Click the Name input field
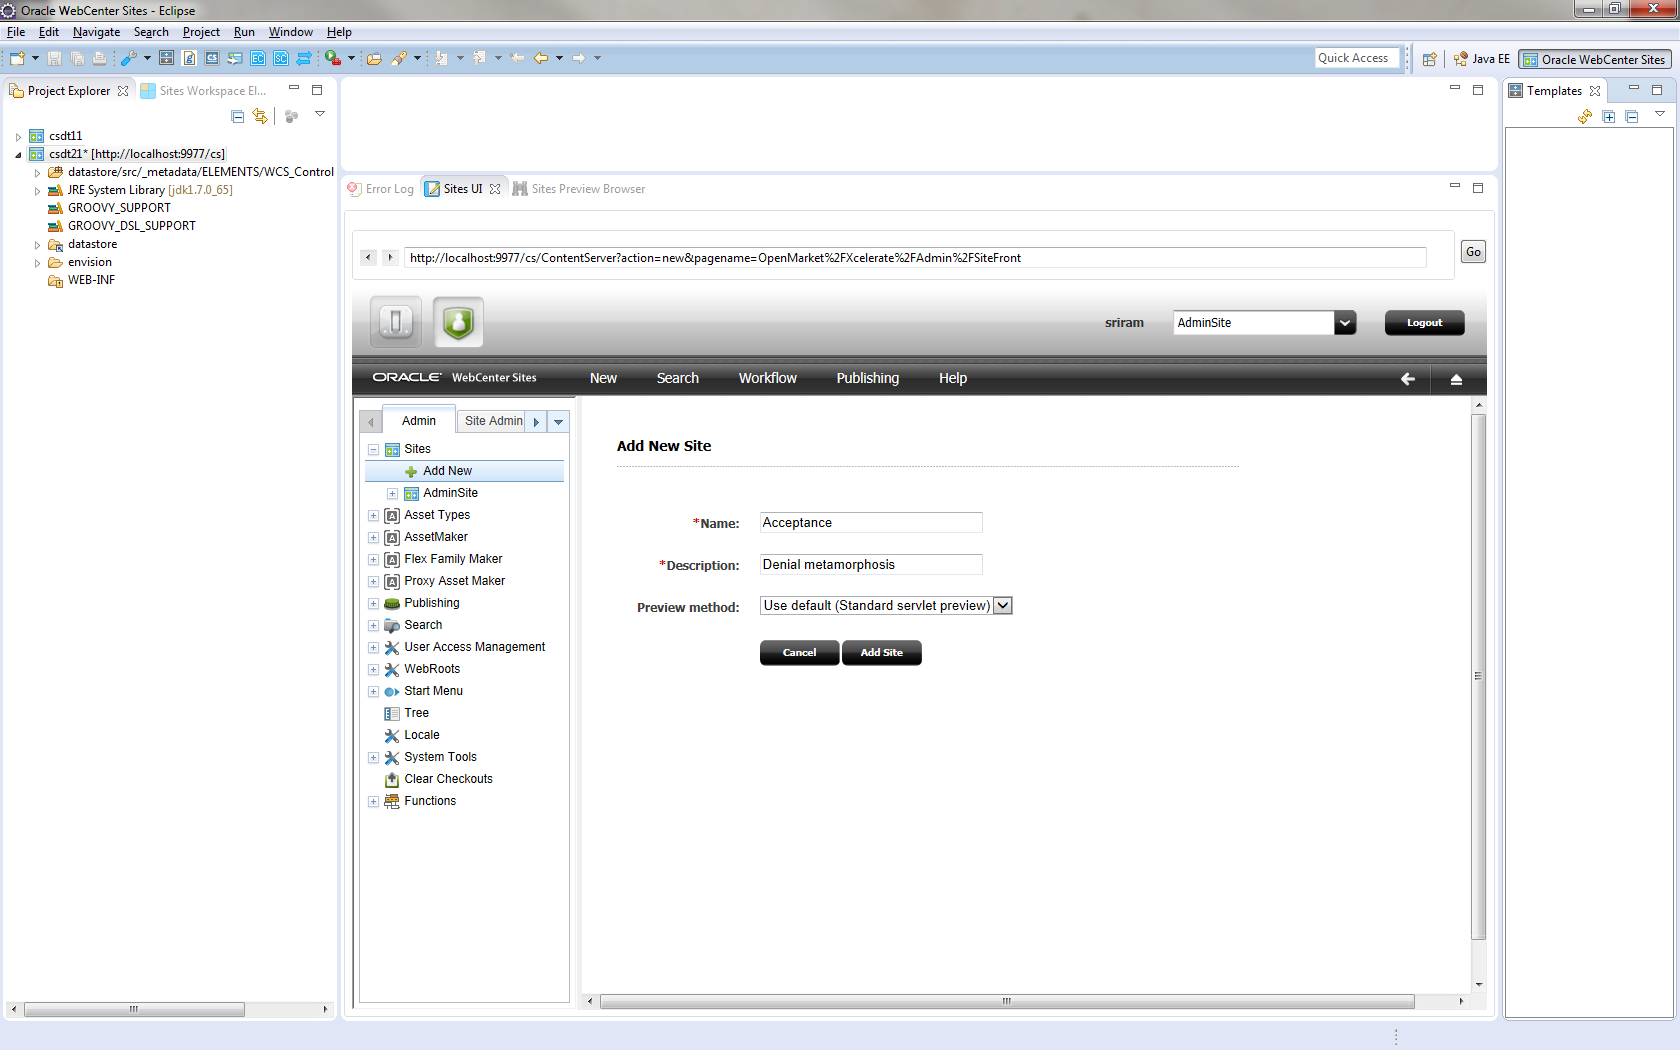 (871, 523)
